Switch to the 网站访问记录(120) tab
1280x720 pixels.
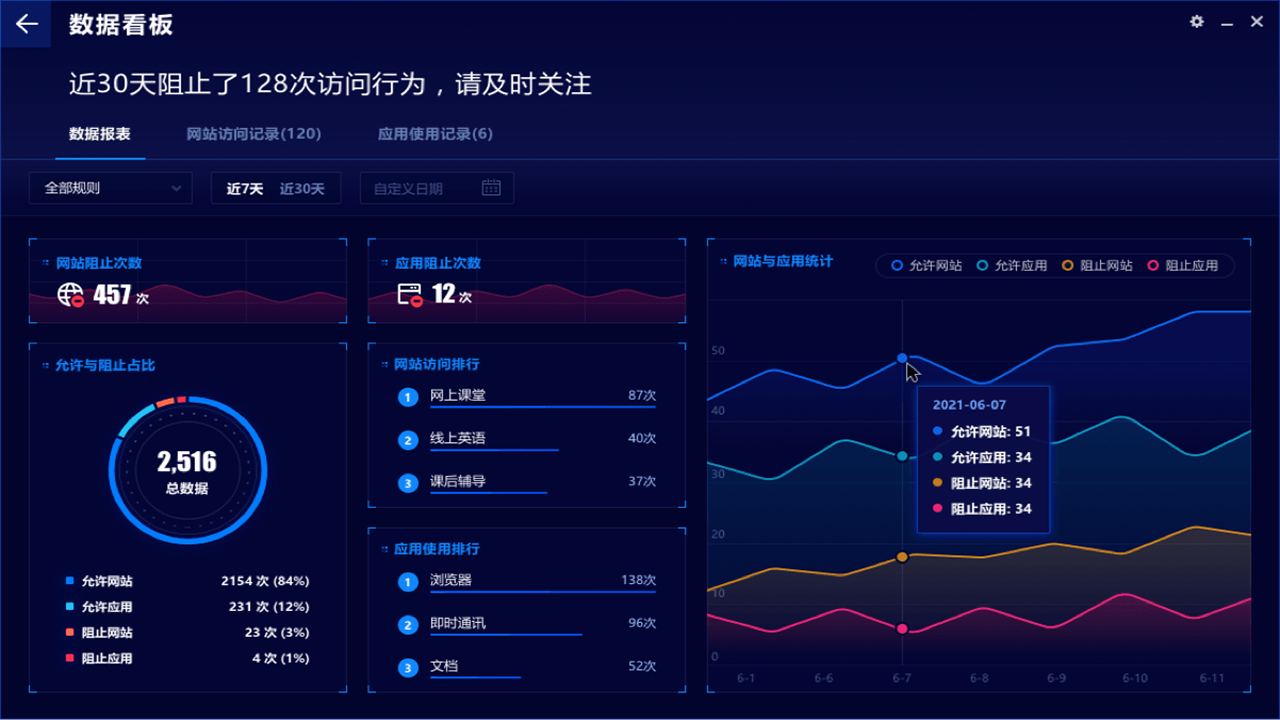point(251,133)
